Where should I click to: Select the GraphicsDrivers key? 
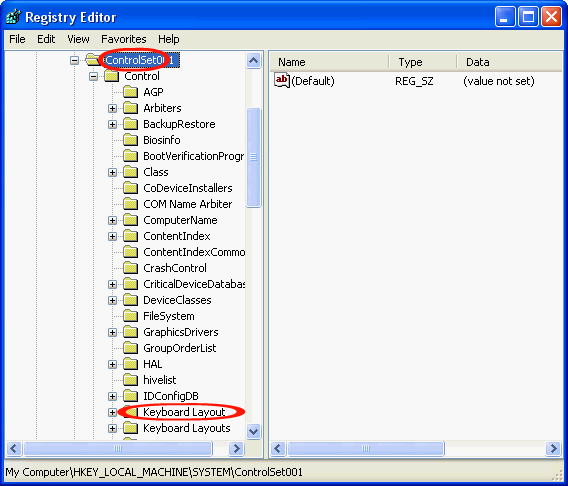tap(181, 332)
